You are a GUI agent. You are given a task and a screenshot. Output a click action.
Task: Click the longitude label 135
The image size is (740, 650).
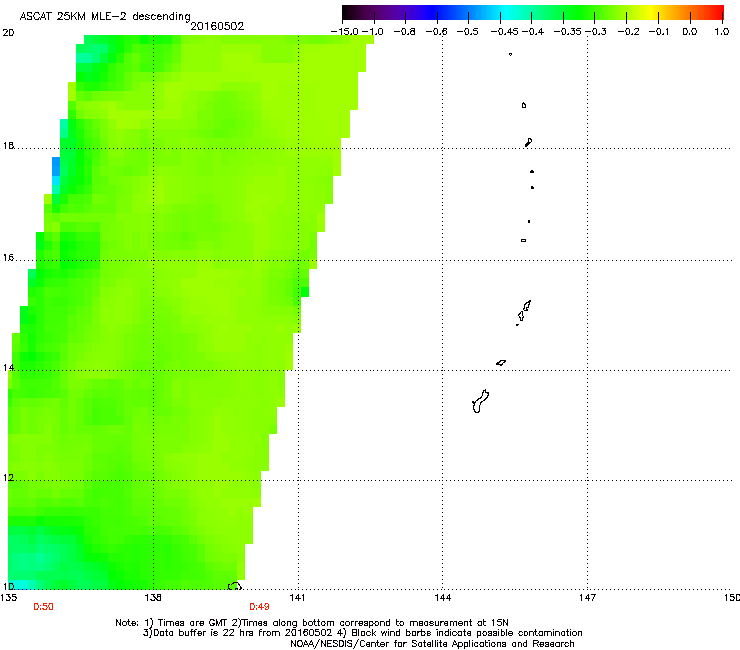click(x=9, y=598)
